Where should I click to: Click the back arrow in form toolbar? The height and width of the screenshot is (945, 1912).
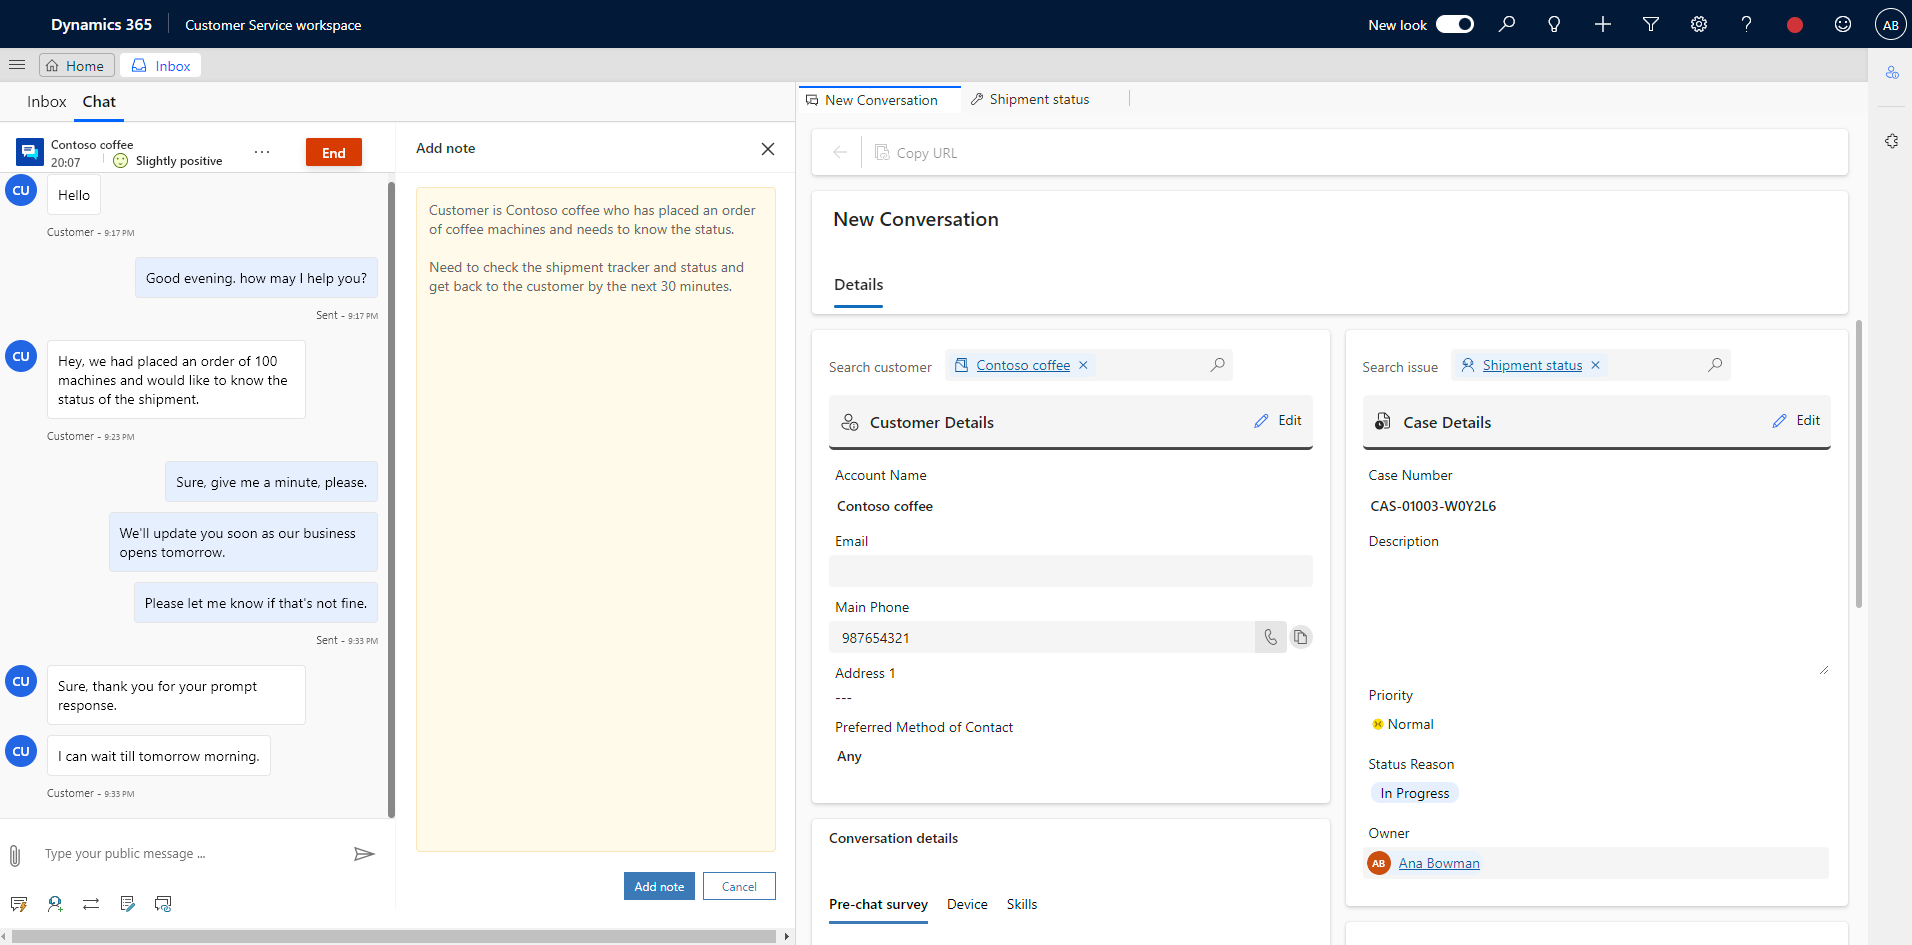(x=840, y=153)
